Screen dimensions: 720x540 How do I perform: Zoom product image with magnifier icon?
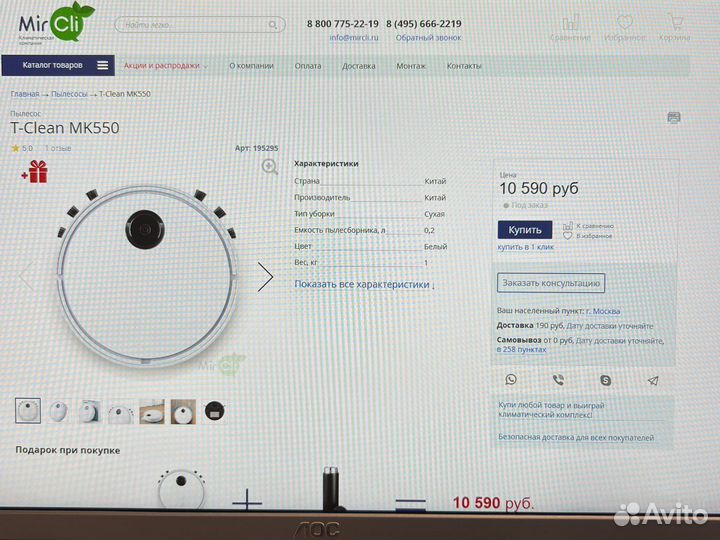tap(269, 167)
